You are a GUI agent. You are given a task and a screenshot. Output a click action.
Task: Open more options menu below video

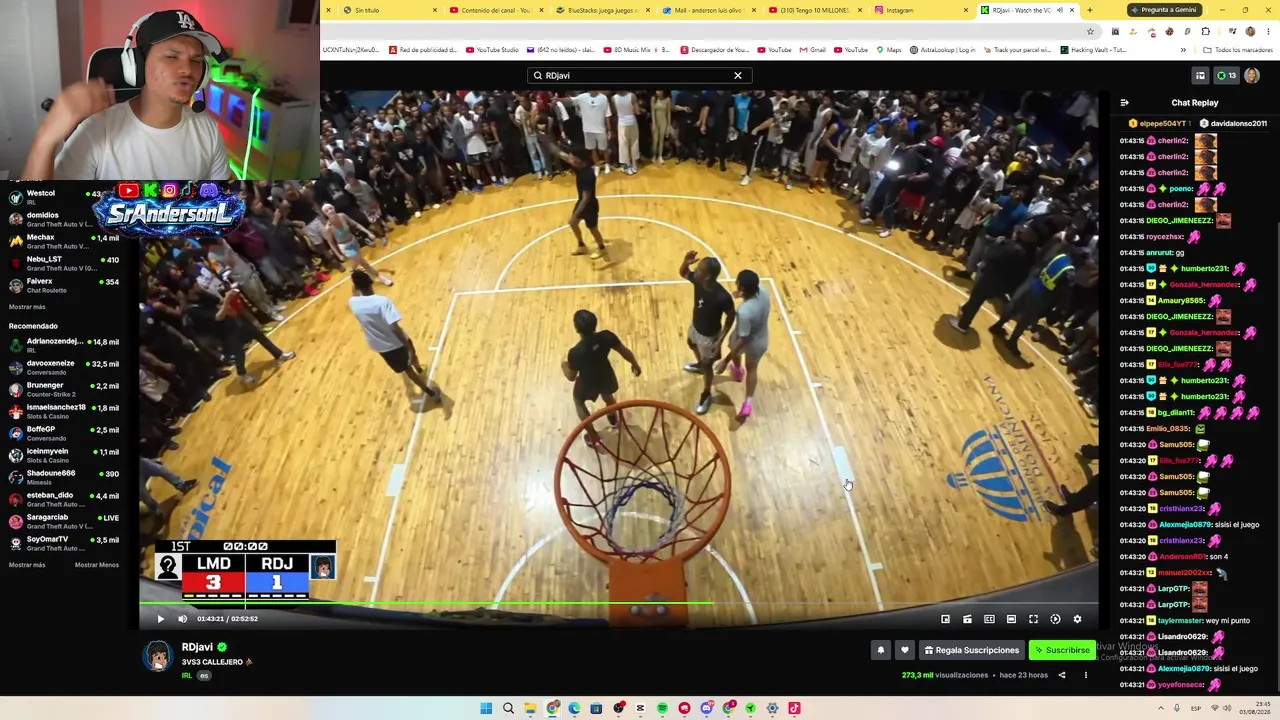click(x=1085, y=675)
